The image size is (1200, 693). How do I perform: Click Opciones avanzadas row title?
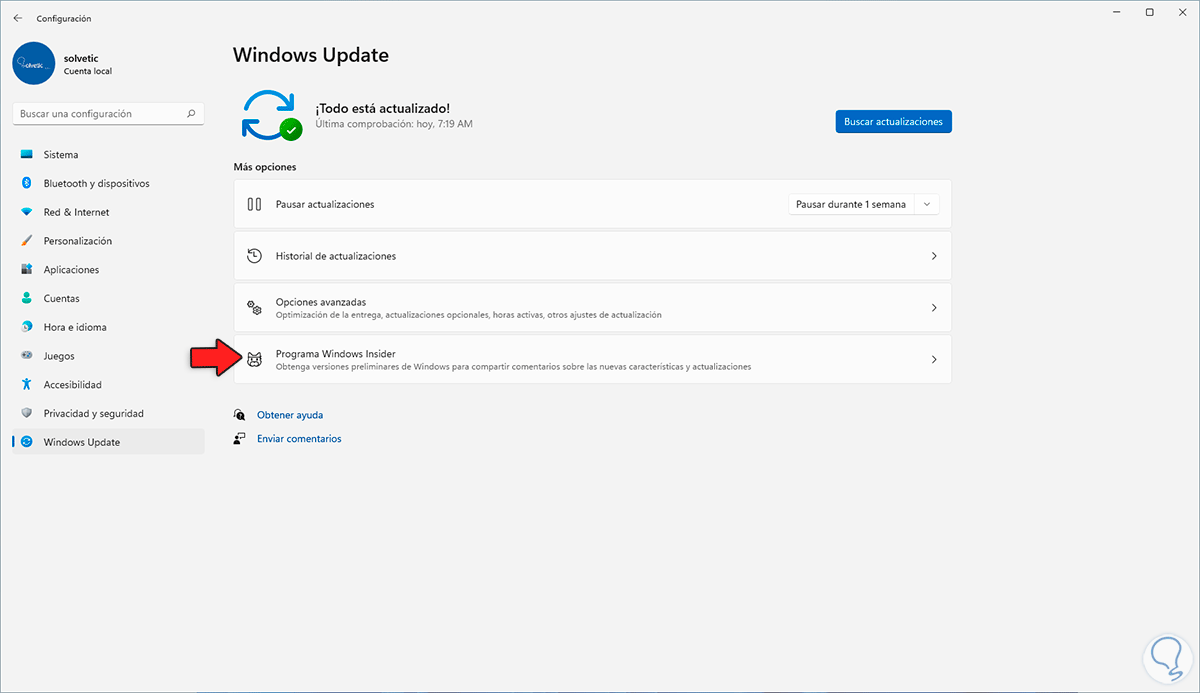click(x=321, y=301)
